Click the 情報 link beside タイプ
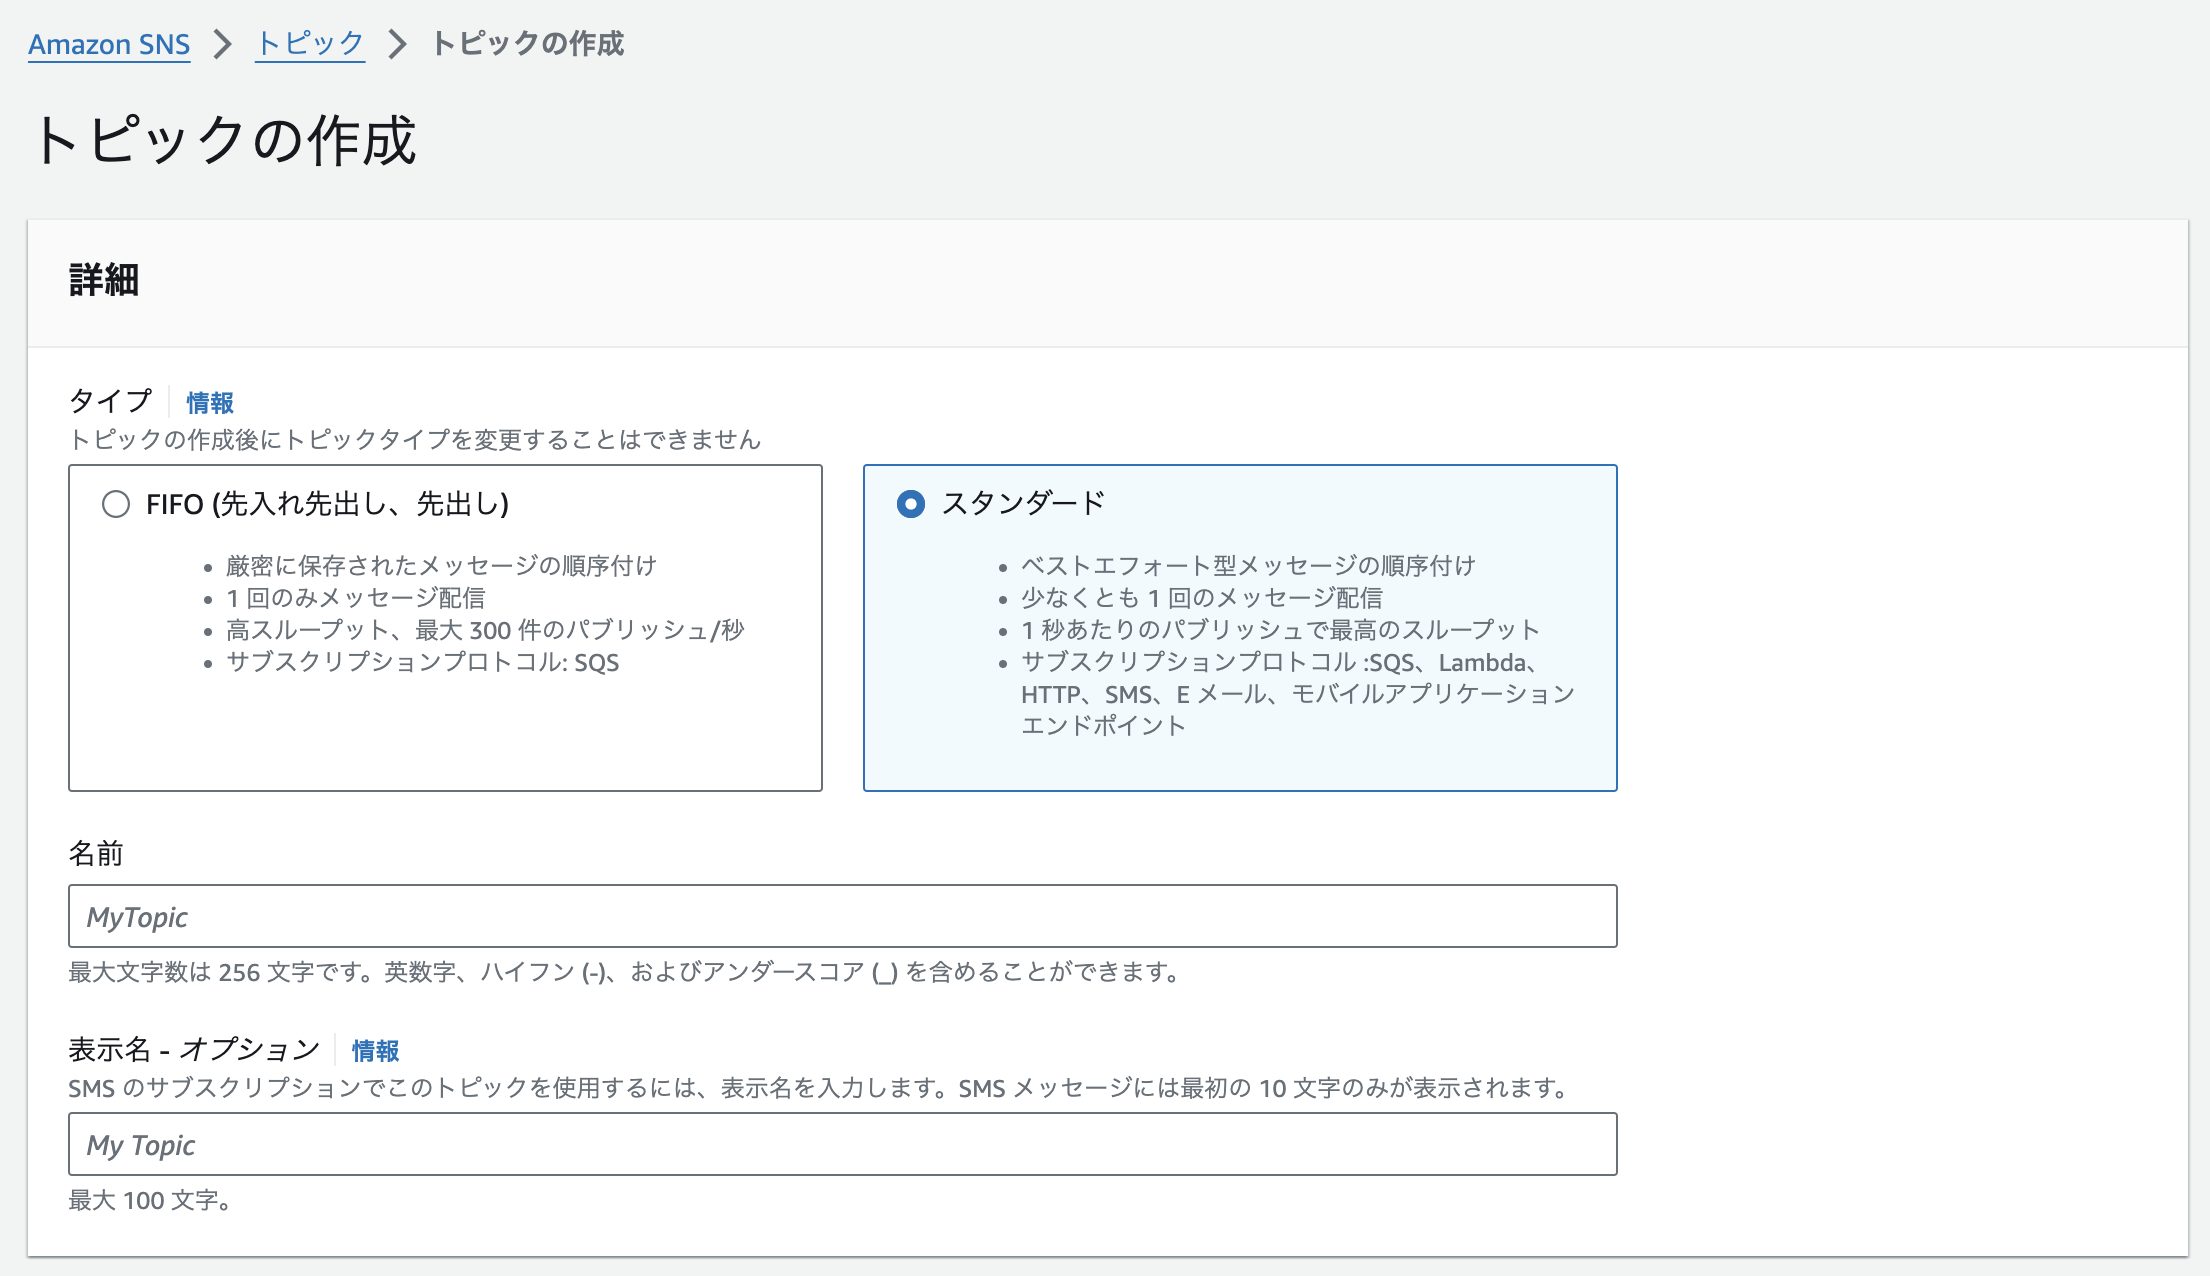Viewport: 2210px width, 1276px height. point(210,403)
